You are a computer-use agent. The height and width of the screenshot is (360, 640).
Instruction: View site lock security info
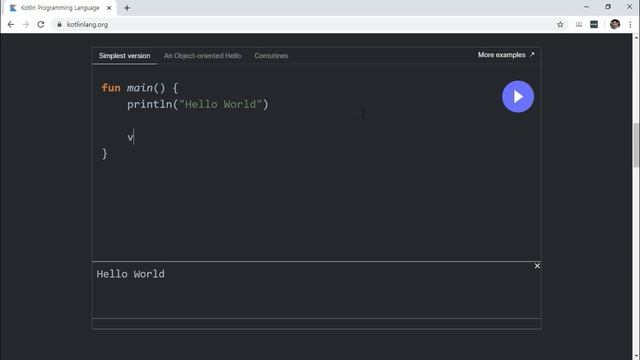[60, 24]
